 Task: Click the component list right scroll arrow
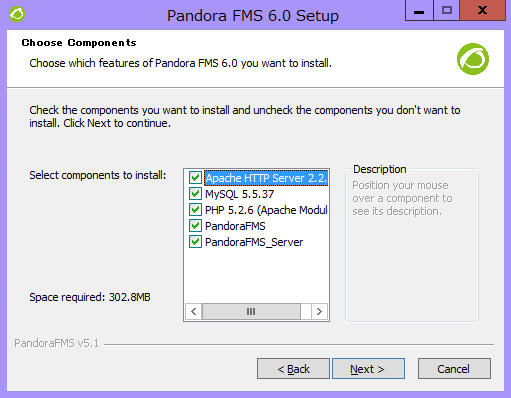coord(319,311)
